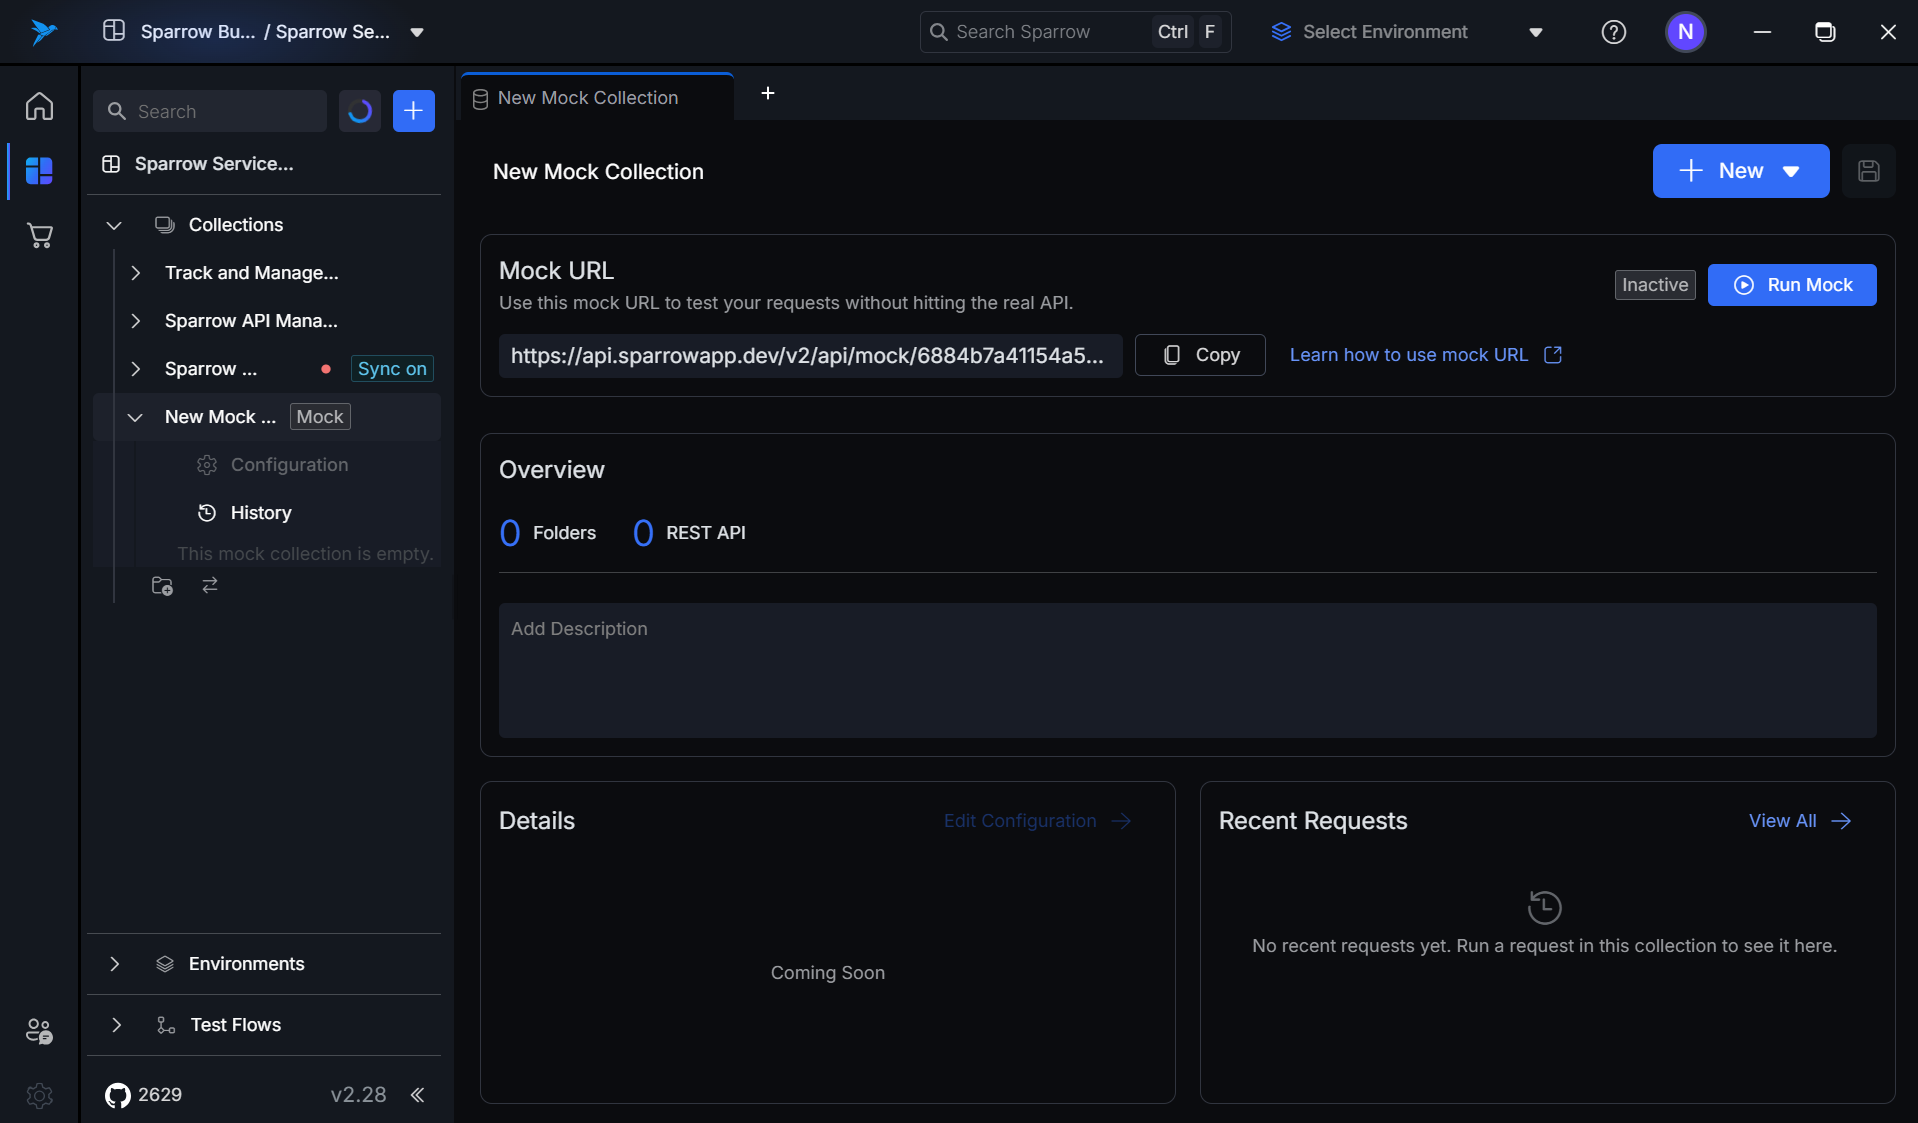Collapse the Collections section
Image resolution: width=1918 pixels, height=1123 pixels.
114,225
